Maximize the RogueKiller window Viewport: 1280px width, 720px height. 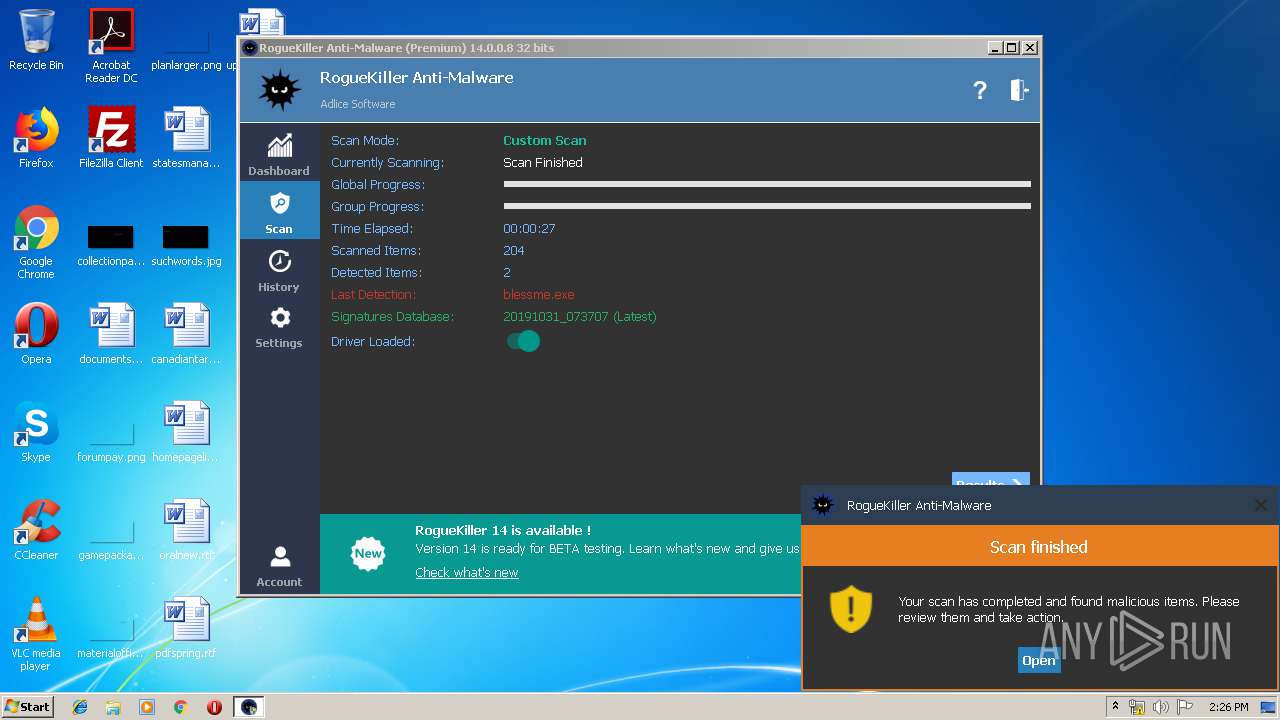pos(1011,47)
